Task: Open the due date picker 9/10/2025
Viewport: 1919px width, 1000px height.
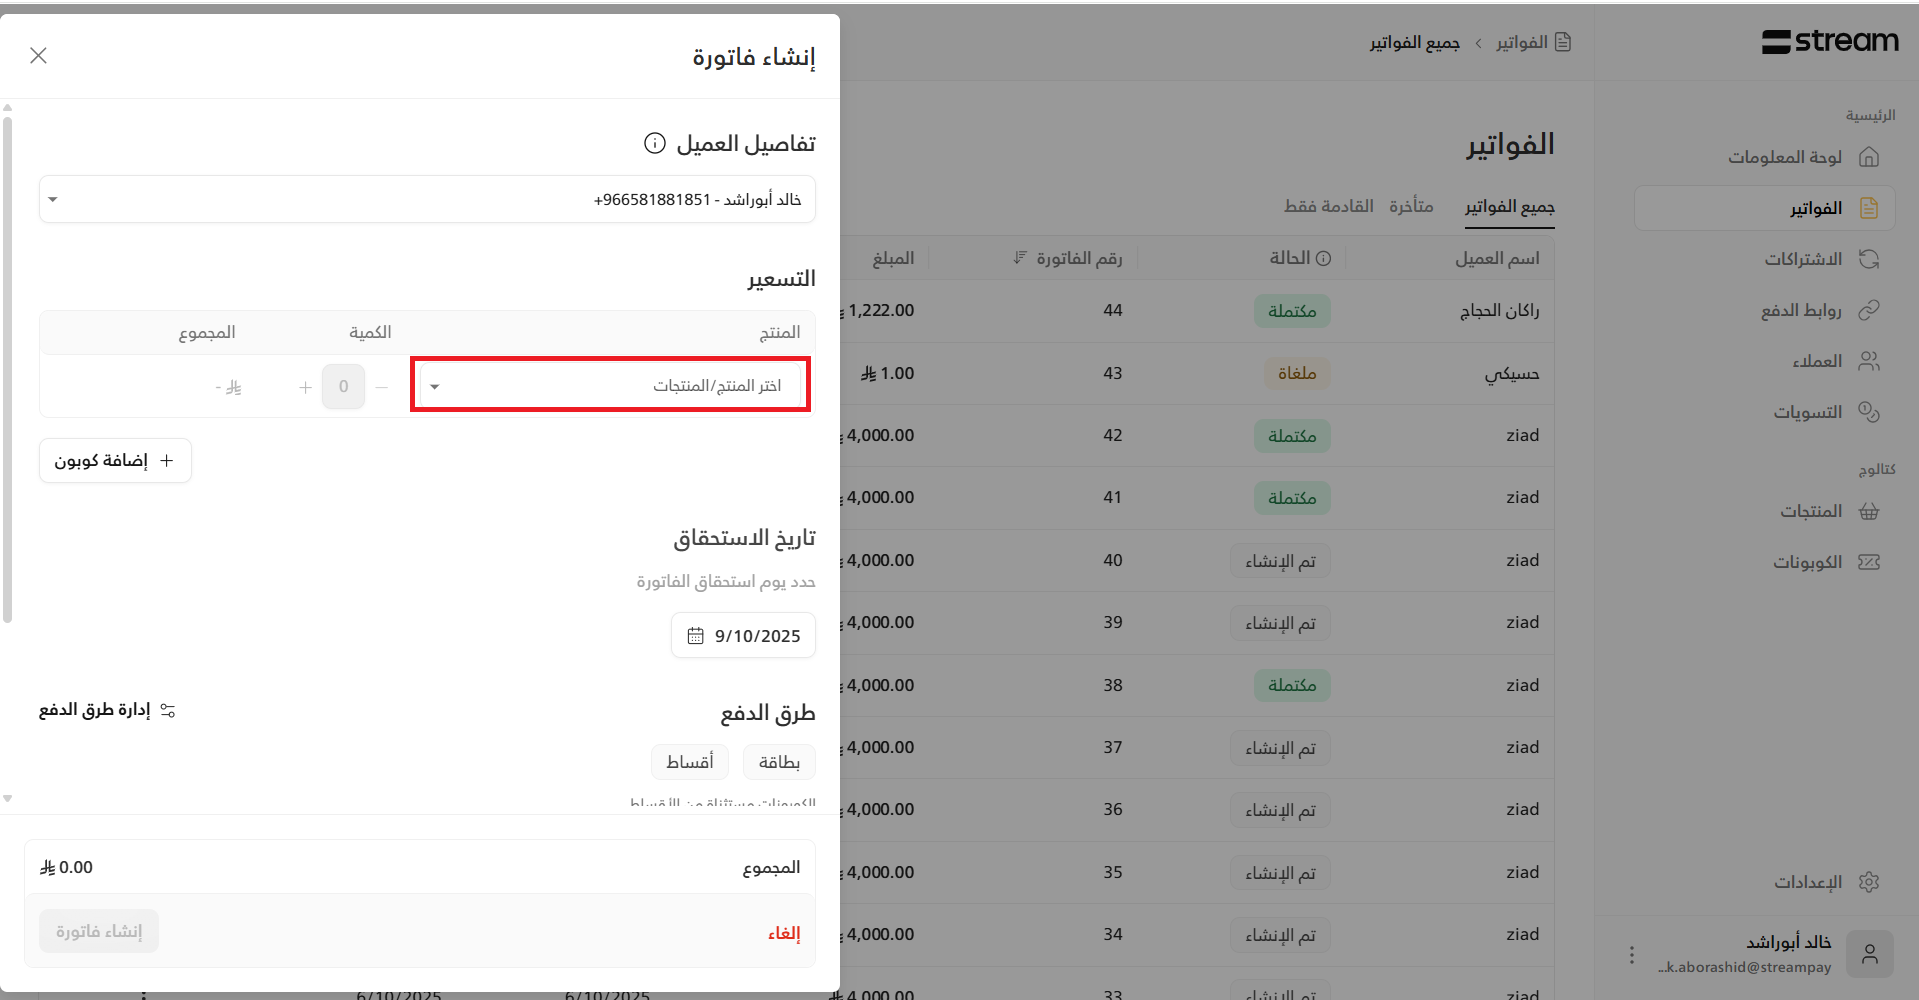Action: 743,636
